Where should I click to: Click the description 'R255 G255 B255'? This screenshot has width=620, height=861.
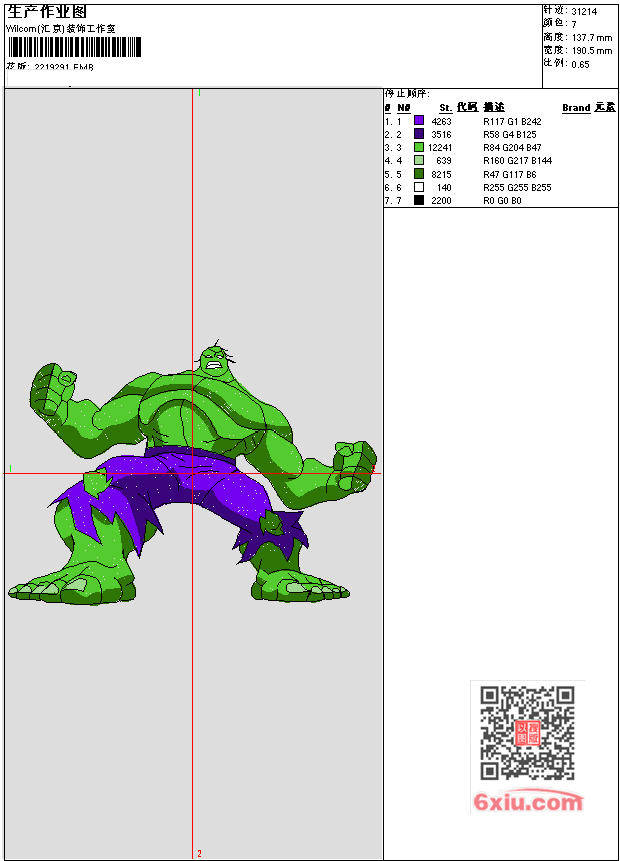tap(517, 188)
